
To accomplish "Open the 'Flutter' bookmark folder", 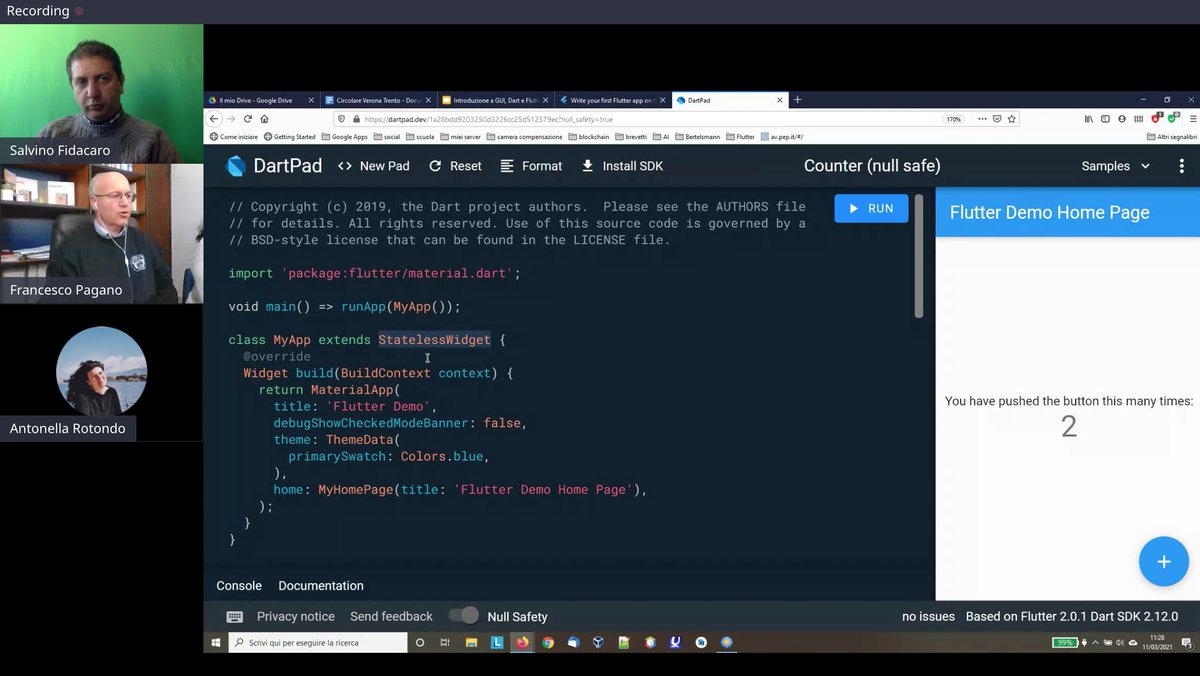I will pyautogui.click(x=740, y=137).
